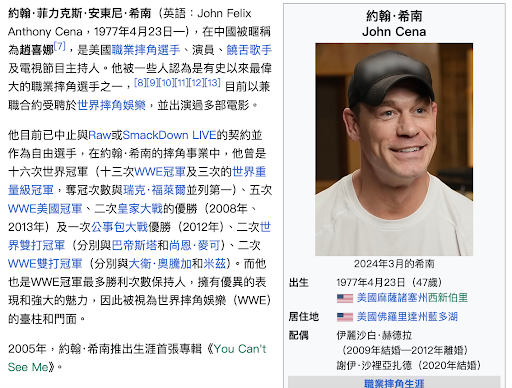
Task: Click footnote reference [7]
Action: (x=60, y=46)
